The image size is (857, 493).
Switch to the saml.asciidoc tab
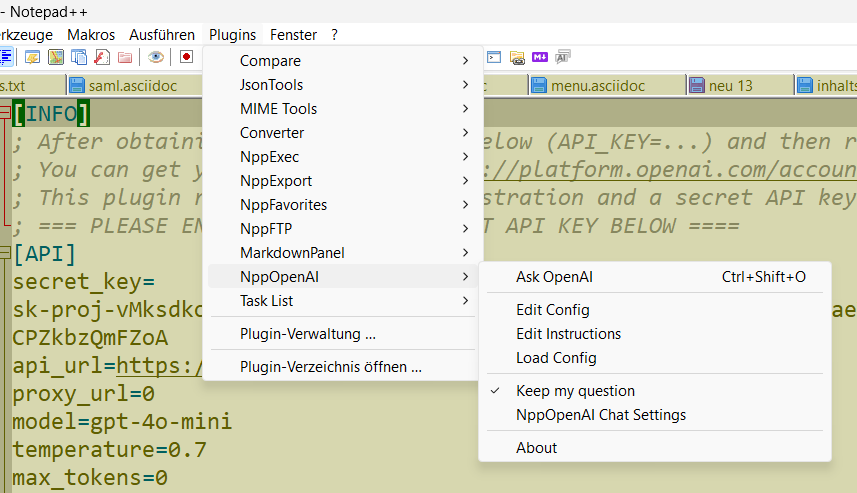point(134,86)
